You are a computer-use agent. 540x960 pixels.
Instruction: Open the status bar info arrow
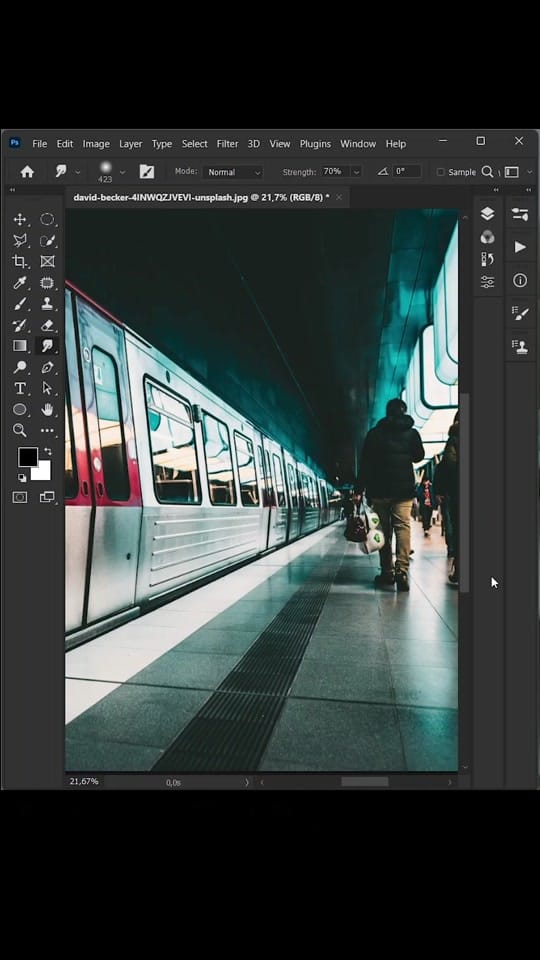[247, 782]
